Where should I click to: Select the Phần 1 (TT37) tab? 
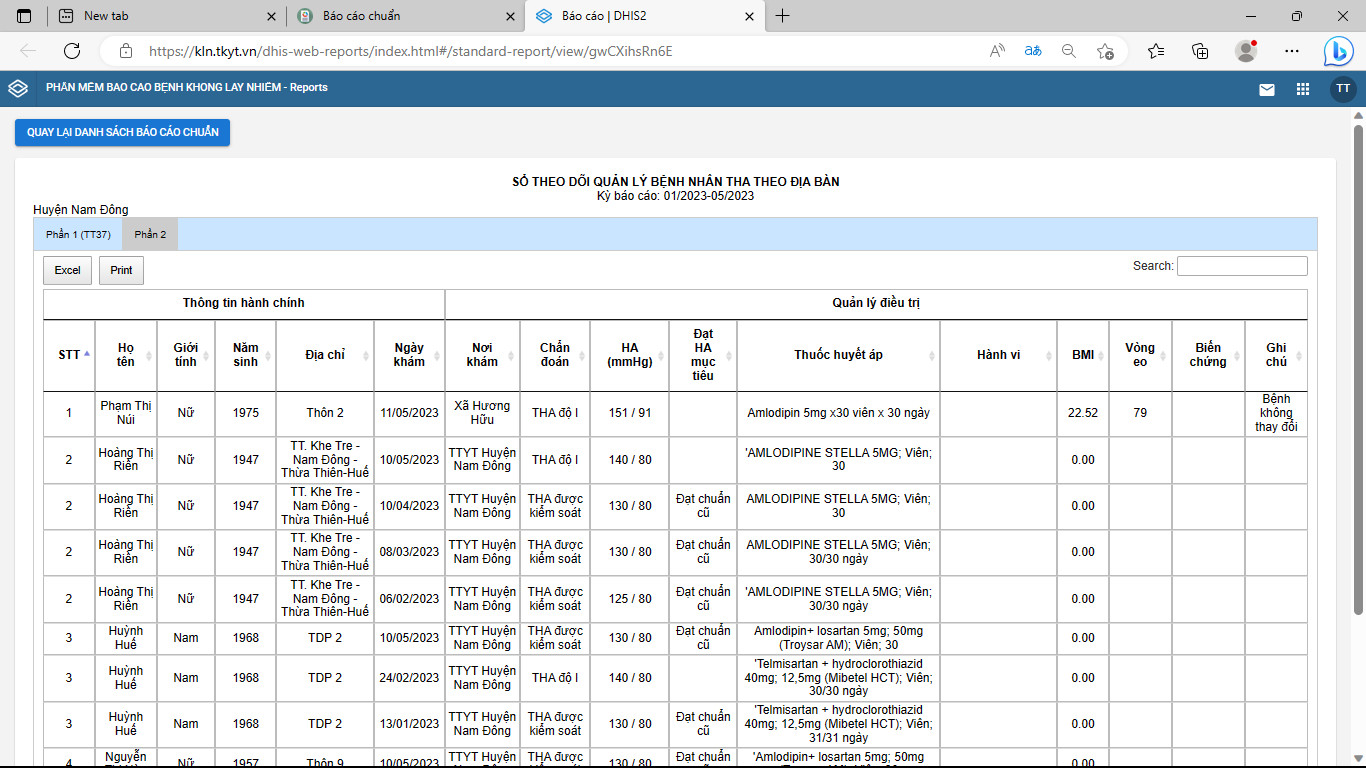point(78,234)
